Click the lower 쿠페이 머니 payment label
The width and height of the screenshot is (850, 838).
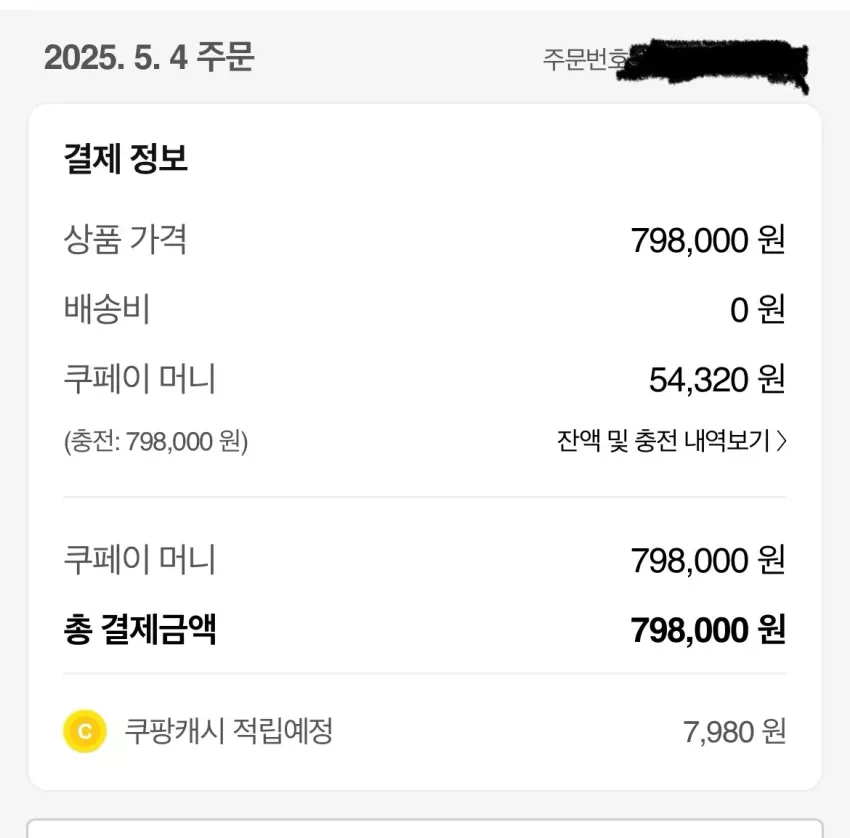(x=140, y=559)
